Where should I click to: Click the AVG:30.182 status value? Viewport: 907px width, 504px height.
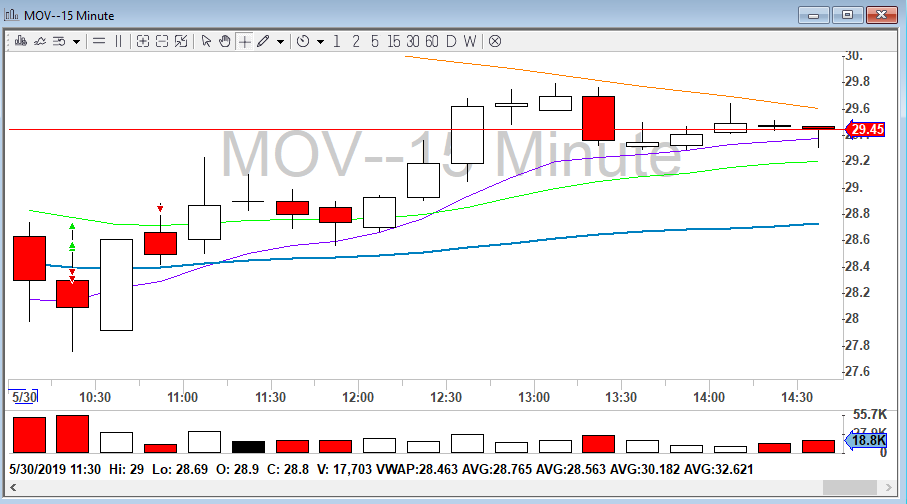[644, 469]
